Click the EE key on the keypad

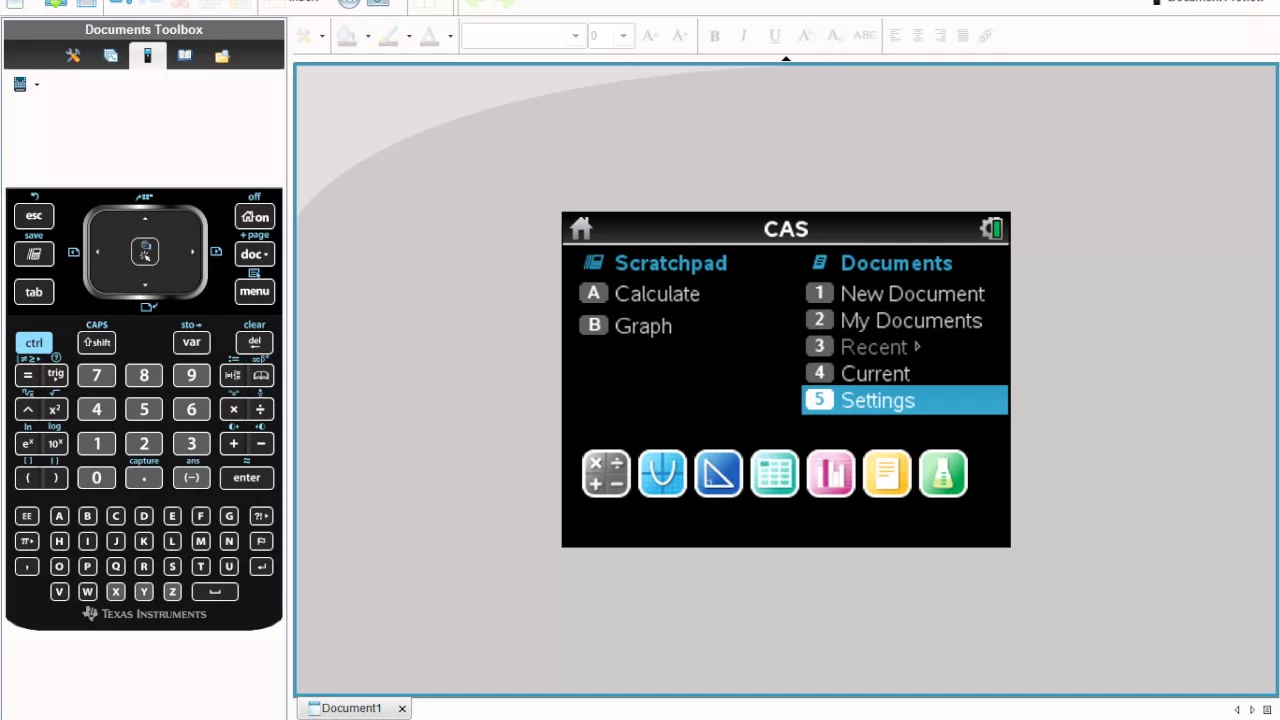point(27,516)
